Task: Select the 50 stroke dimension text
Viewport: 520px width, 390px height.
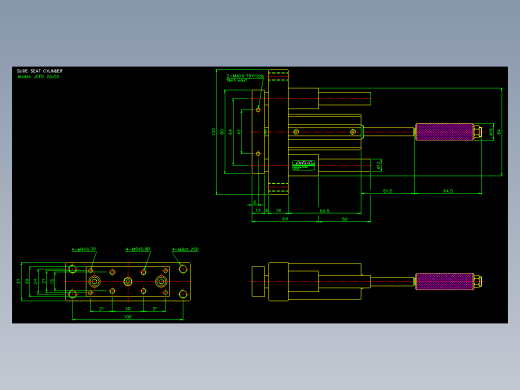Action: click(x=345, y=219)
